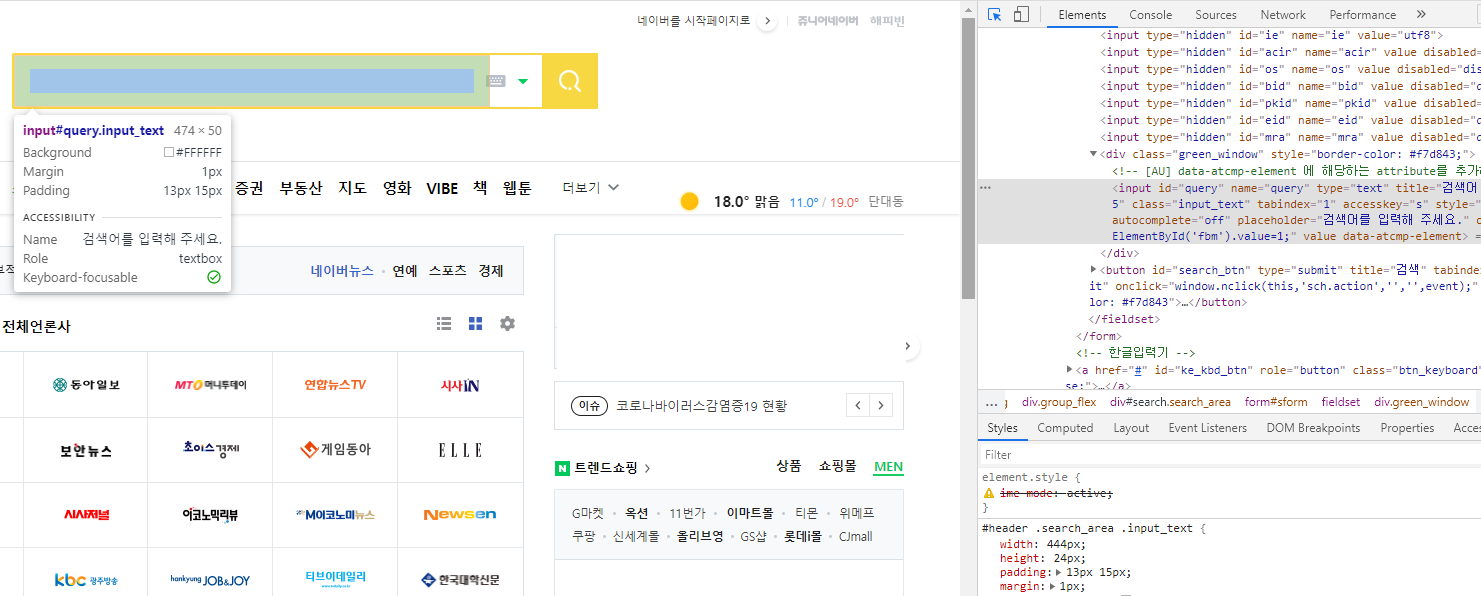The height and width of the screenshot is (596, 1481).
Task: Show next issue arrow
Action: point(881,405)
